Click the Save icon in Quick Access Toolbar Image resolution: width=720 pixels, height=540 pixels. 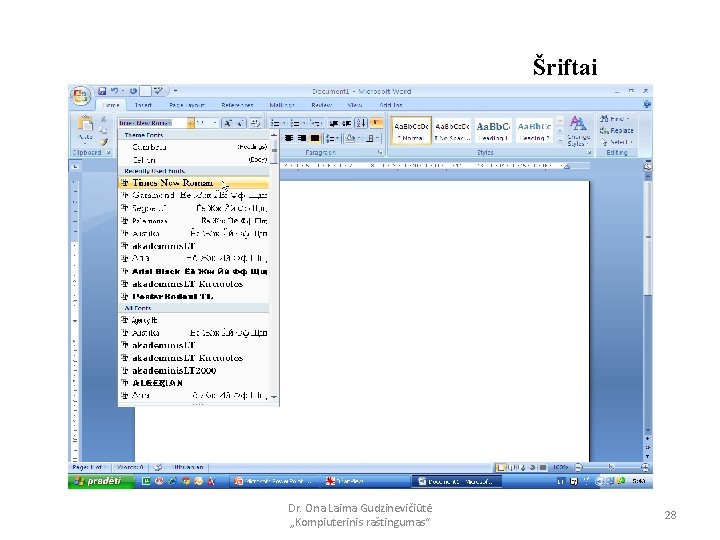click(x=102, y=91)
